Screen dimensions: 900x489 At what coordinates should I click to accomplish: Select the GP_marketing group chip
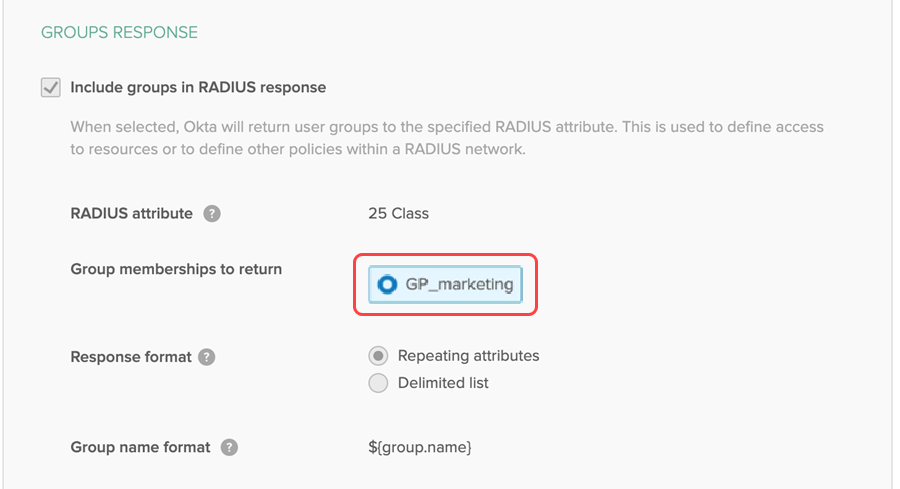tap(446, 285)
